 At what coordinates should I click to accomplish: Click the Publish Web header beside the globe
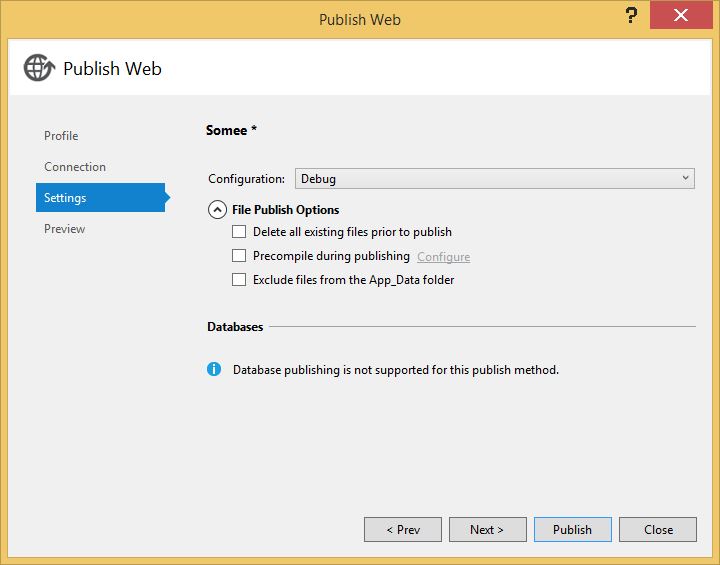click(112, 68)
